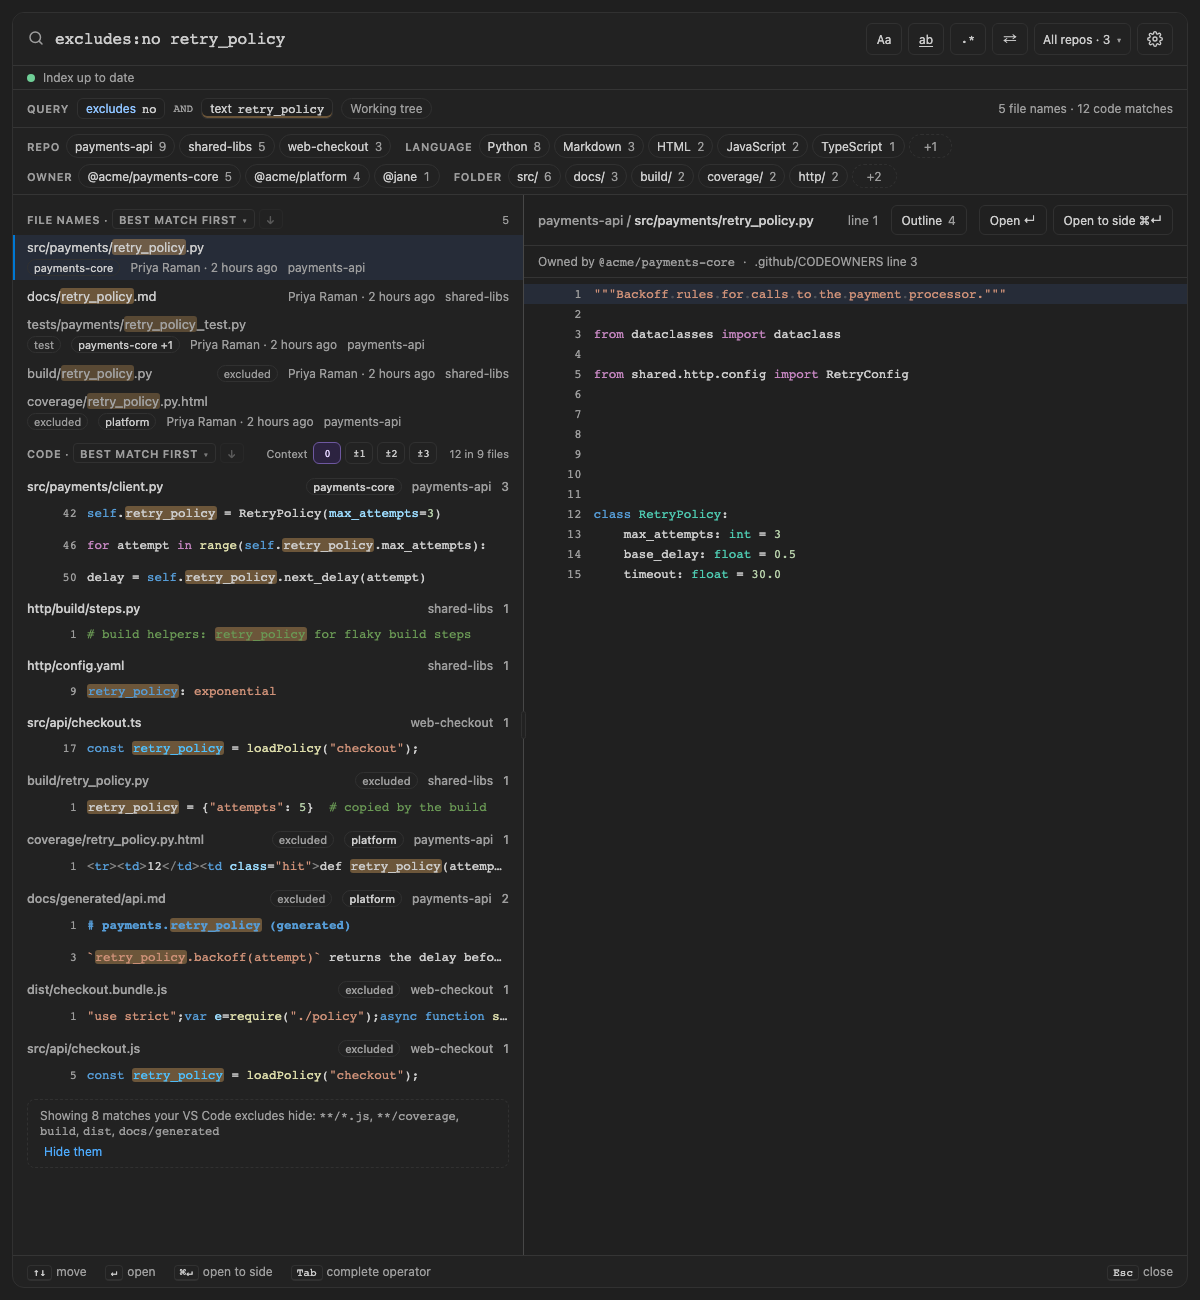Screen dimensions: 1200x1300
Task: Filter by owner @acme/payments-core 5
Action: 160,177
